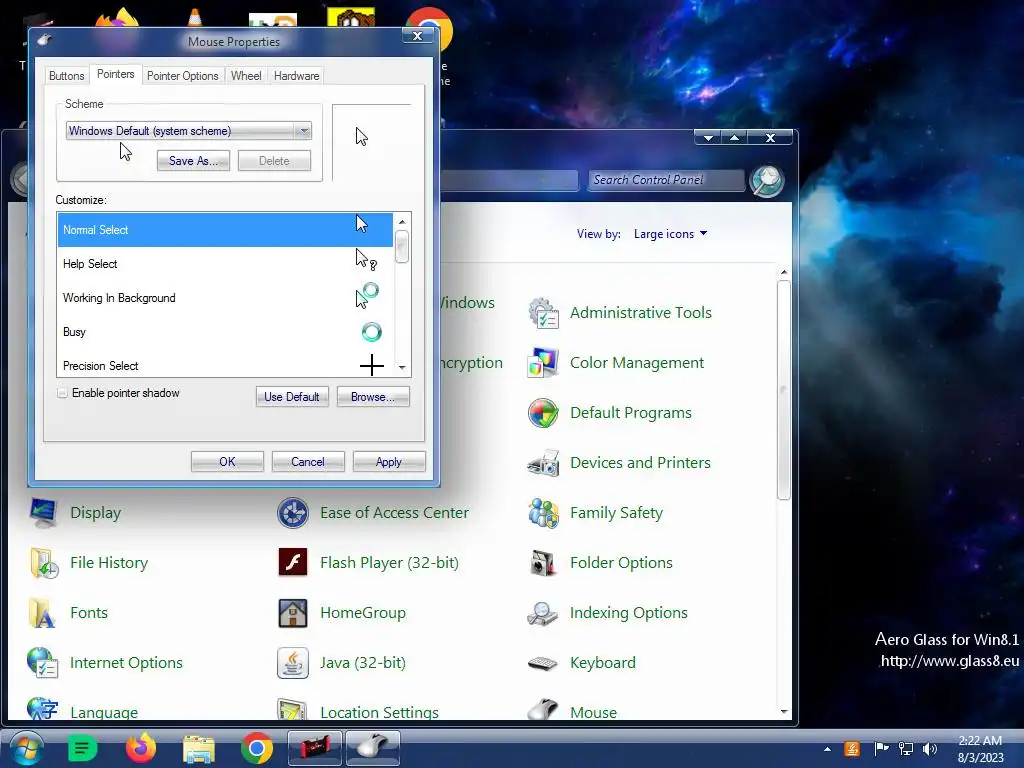Image resolution: width=1024 pixels, height=768 pixels.
Task: Click the Search Control Panel field
Action: 666,180
